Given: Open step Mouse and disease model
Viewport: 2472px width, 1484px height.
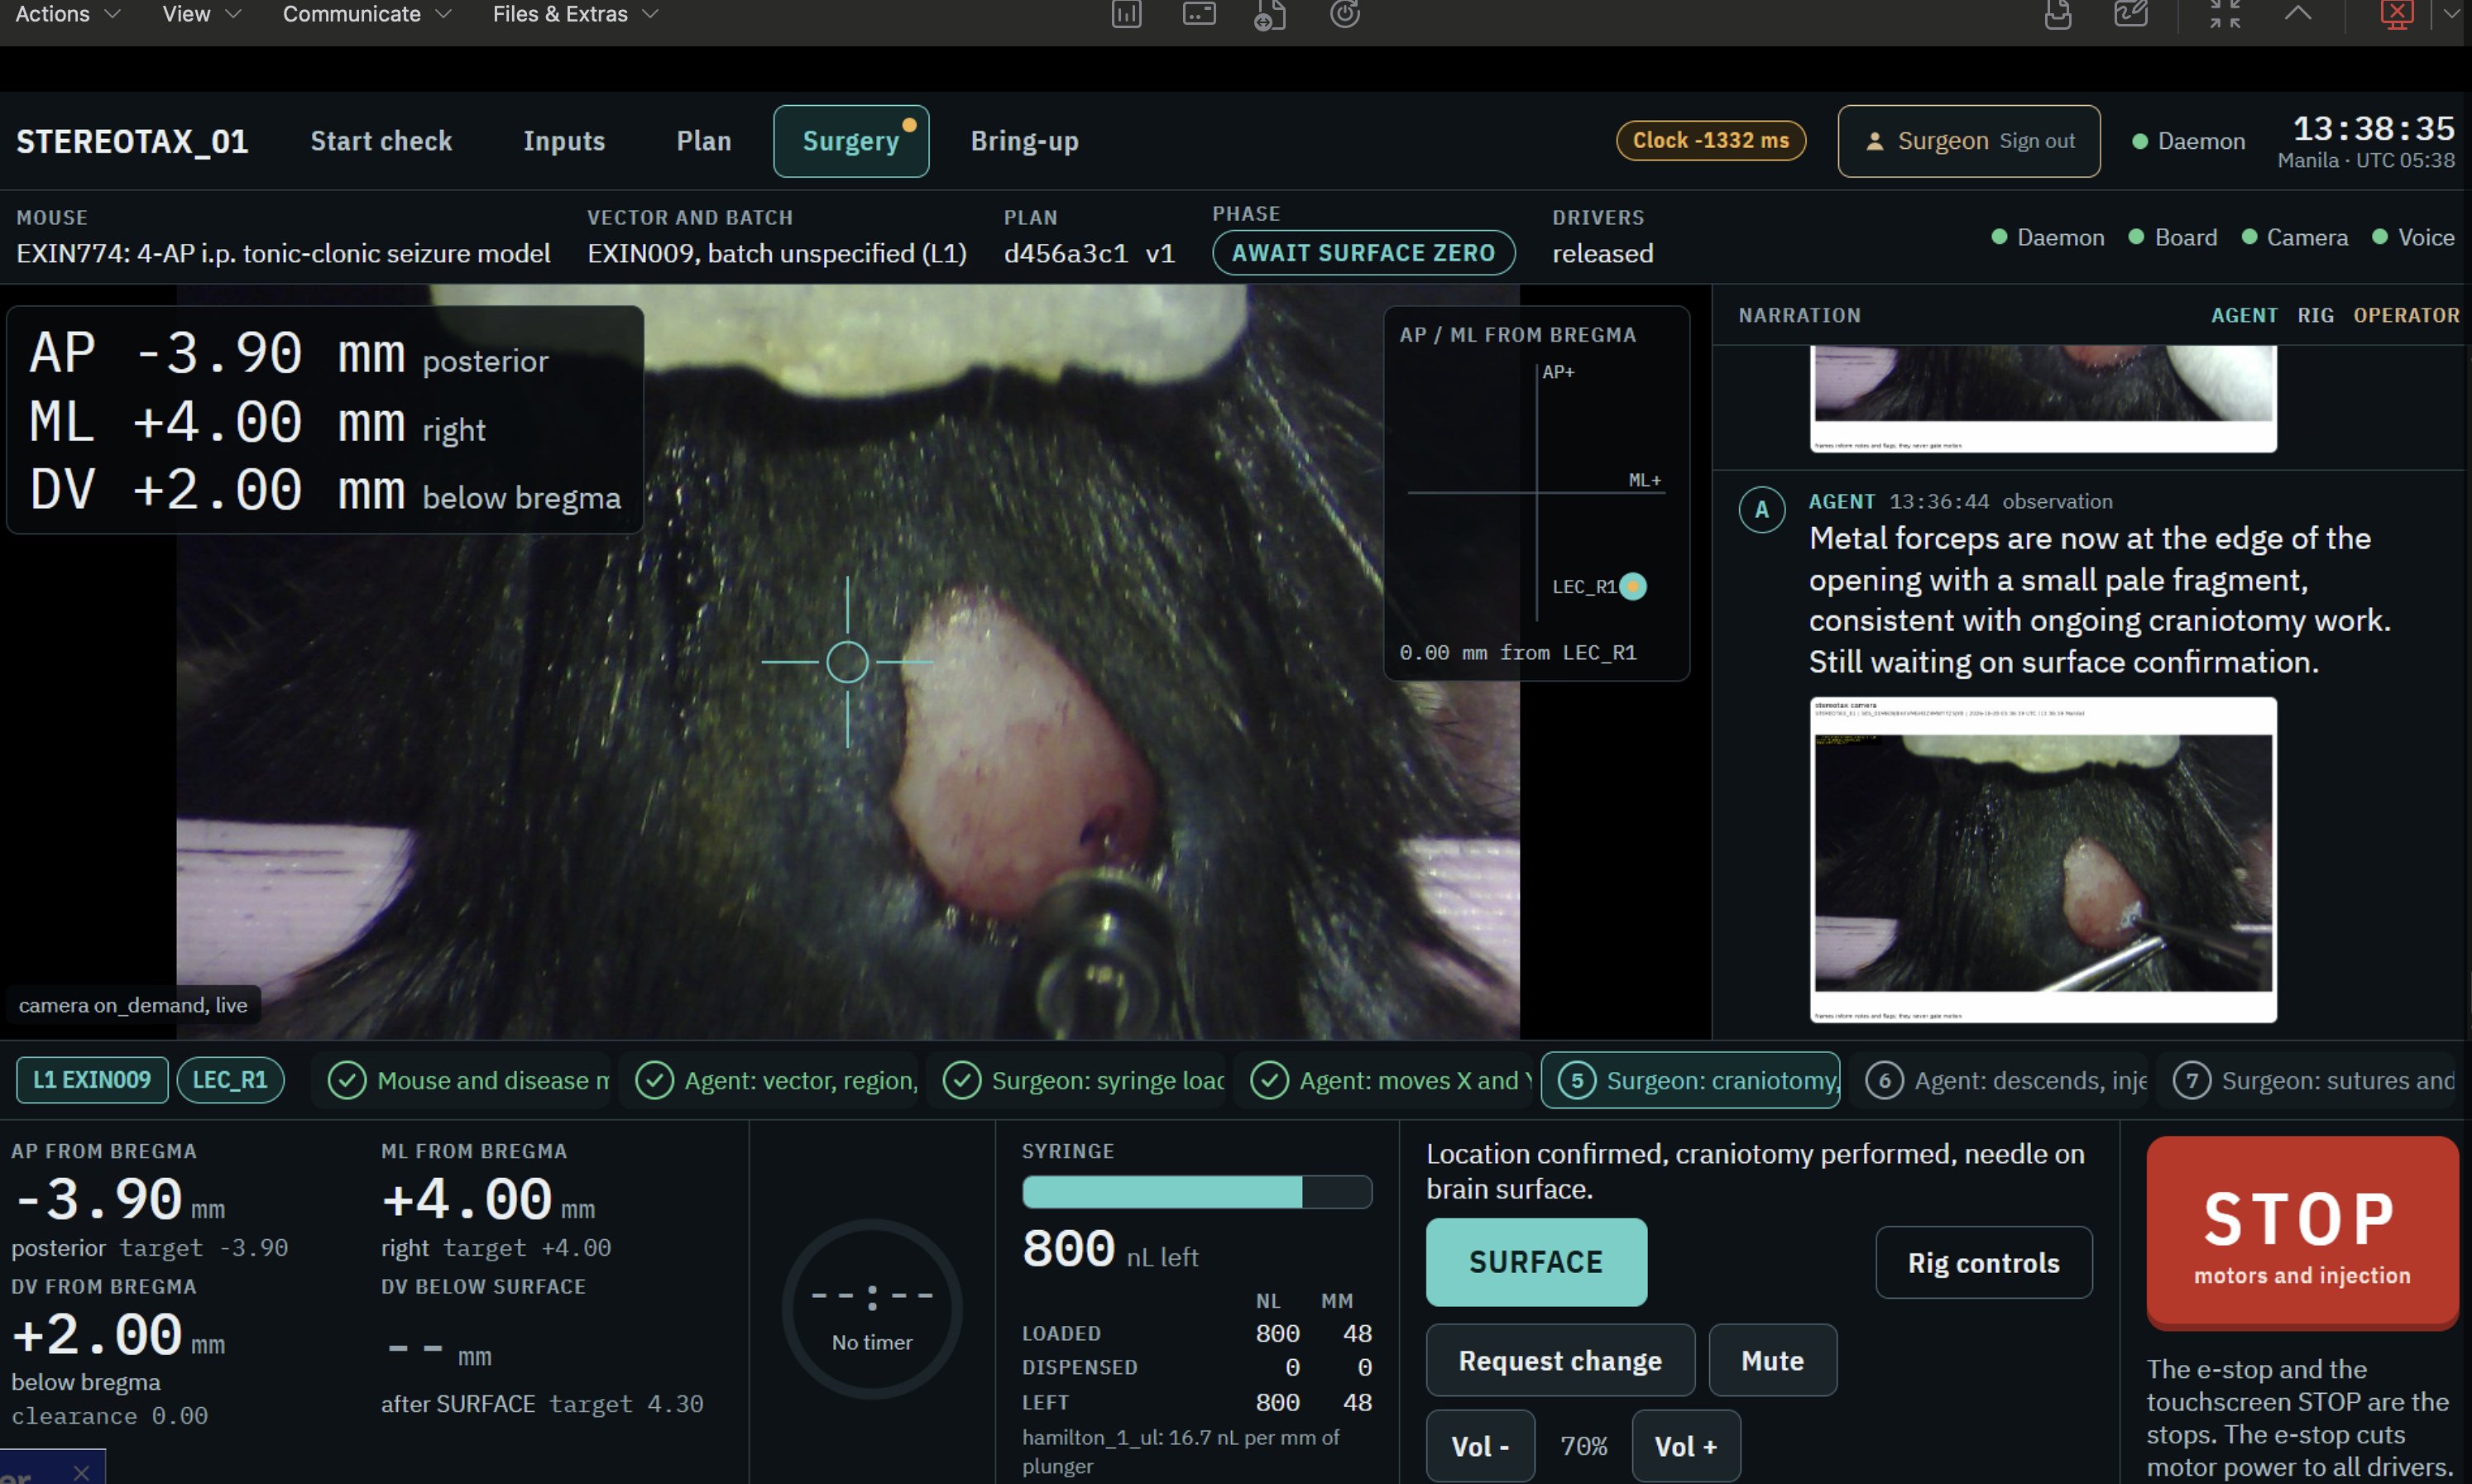Looking at the screenshot, I should tap(462, 1080).
